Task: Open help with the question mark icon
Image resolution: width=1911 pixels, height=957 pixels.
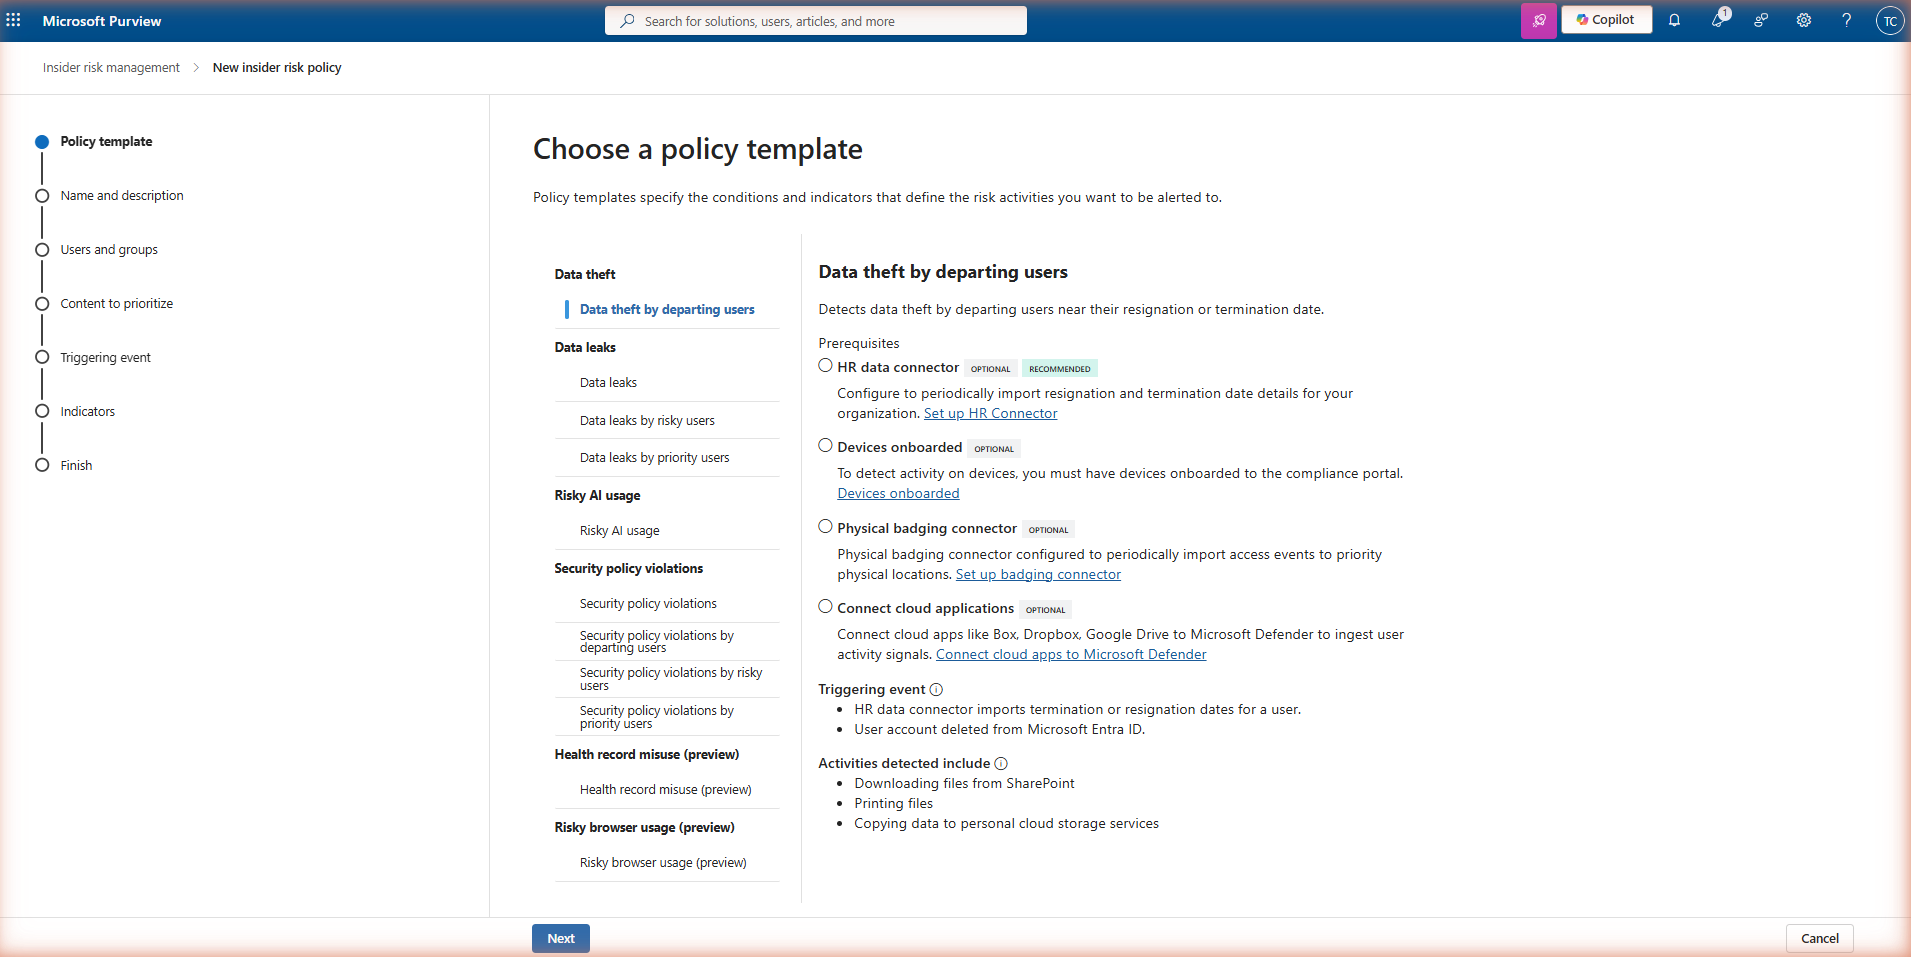Action: [1846, 20]
